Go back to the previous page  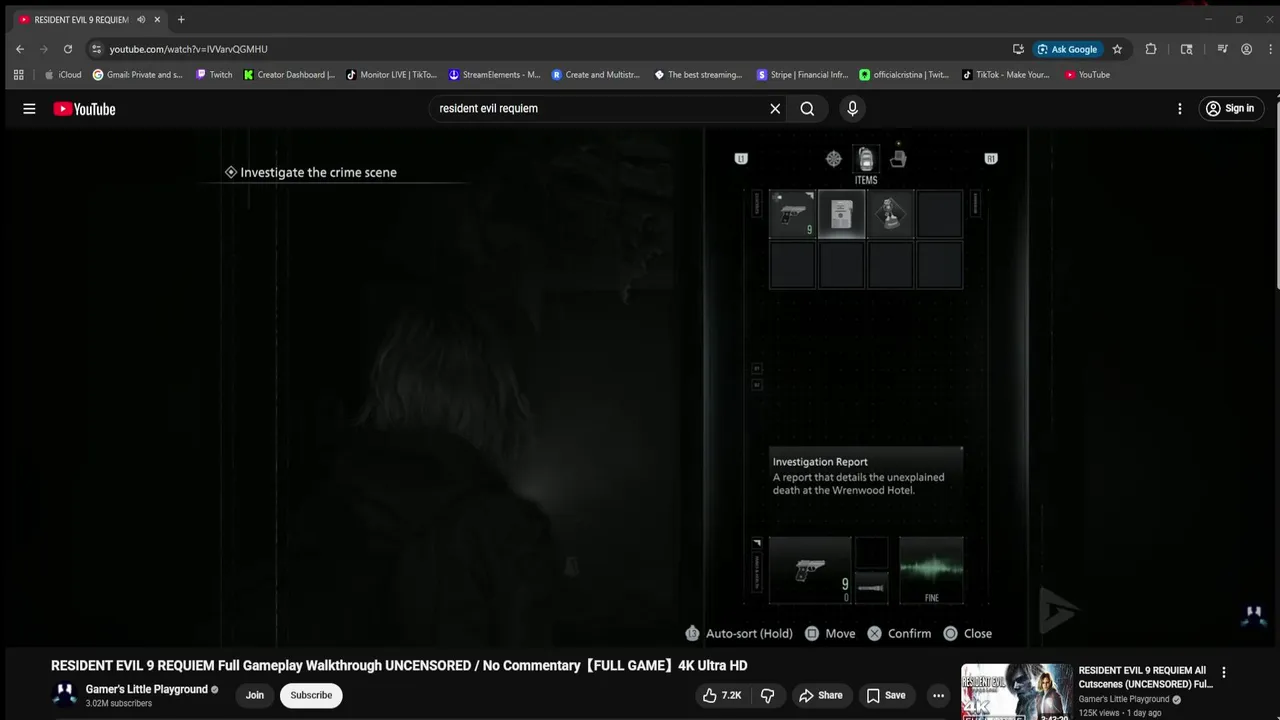20,49
